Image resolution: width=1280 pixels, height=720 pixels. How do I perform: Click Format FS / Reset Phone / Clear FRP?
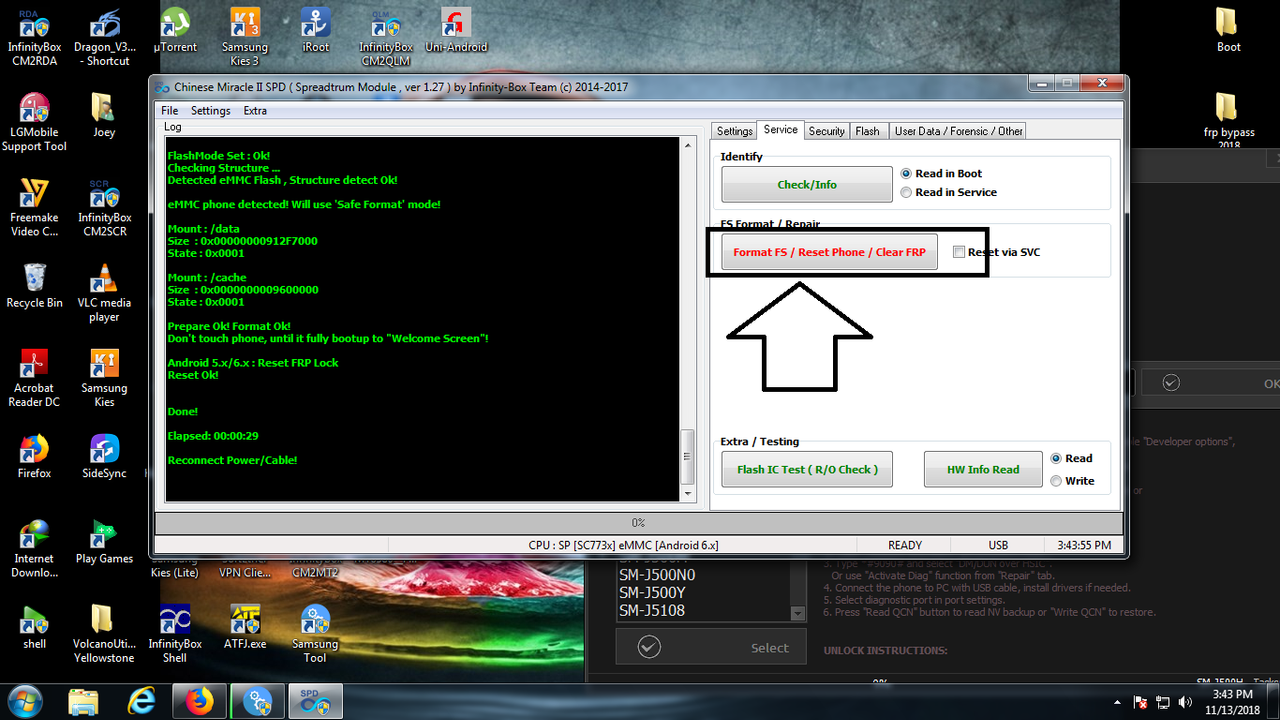[x=830, y=252]
